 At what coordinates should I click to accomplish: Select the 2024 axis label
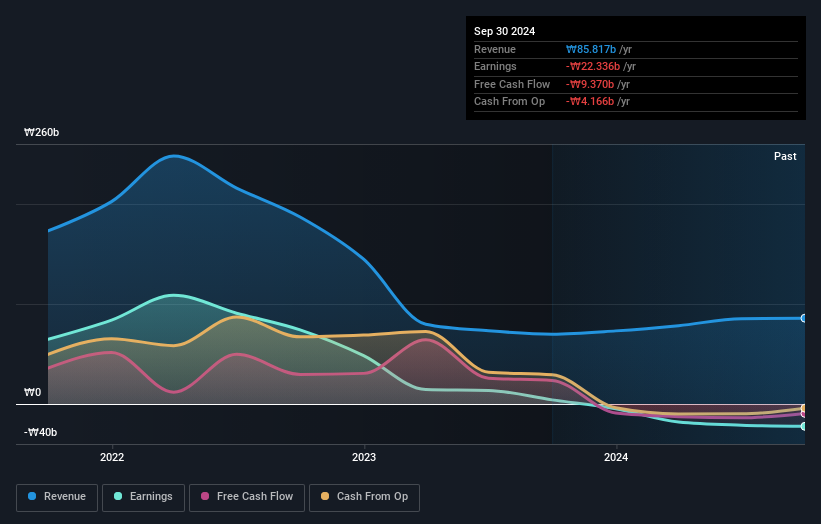click(616, 457)
